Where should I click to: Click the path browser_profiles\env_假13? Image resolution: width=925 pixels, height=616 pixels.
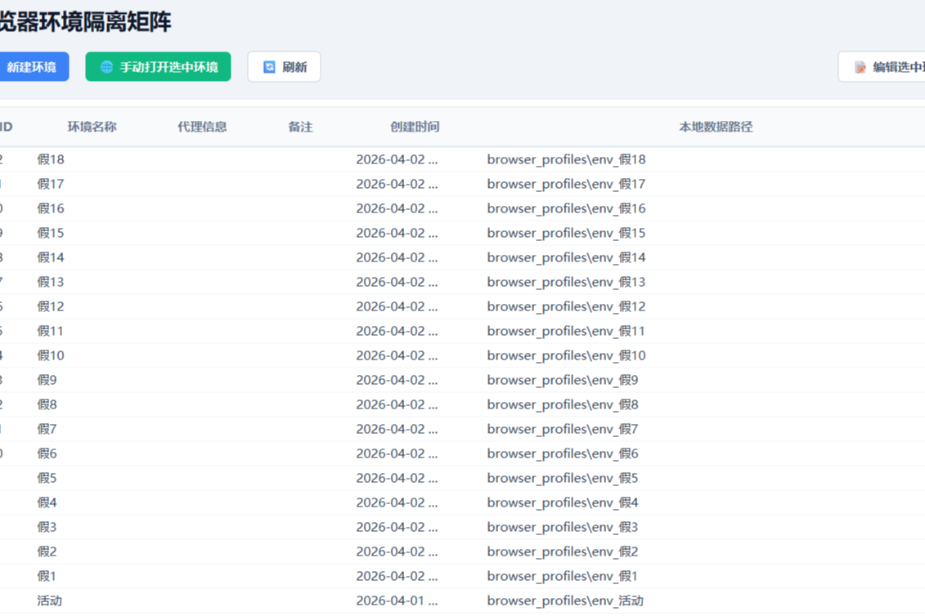tap(566, 282)
